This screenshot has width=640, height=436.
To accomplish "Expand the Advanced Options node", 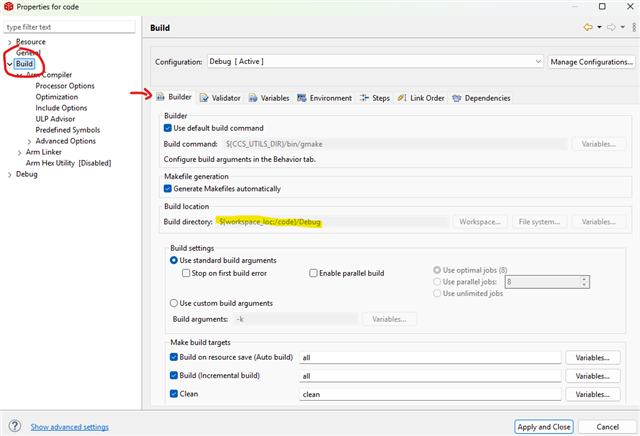I will tap(29, 141).
